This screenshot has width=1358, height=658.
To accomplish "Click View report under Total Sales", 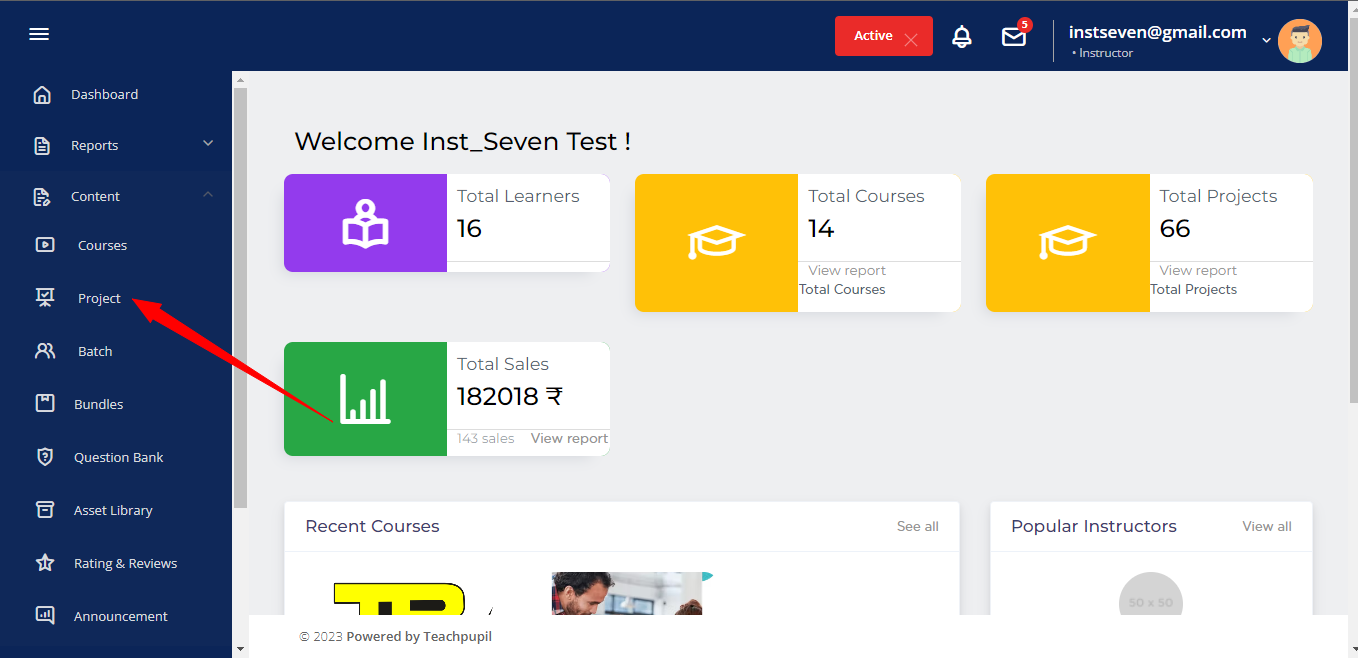I will point(569,438).
